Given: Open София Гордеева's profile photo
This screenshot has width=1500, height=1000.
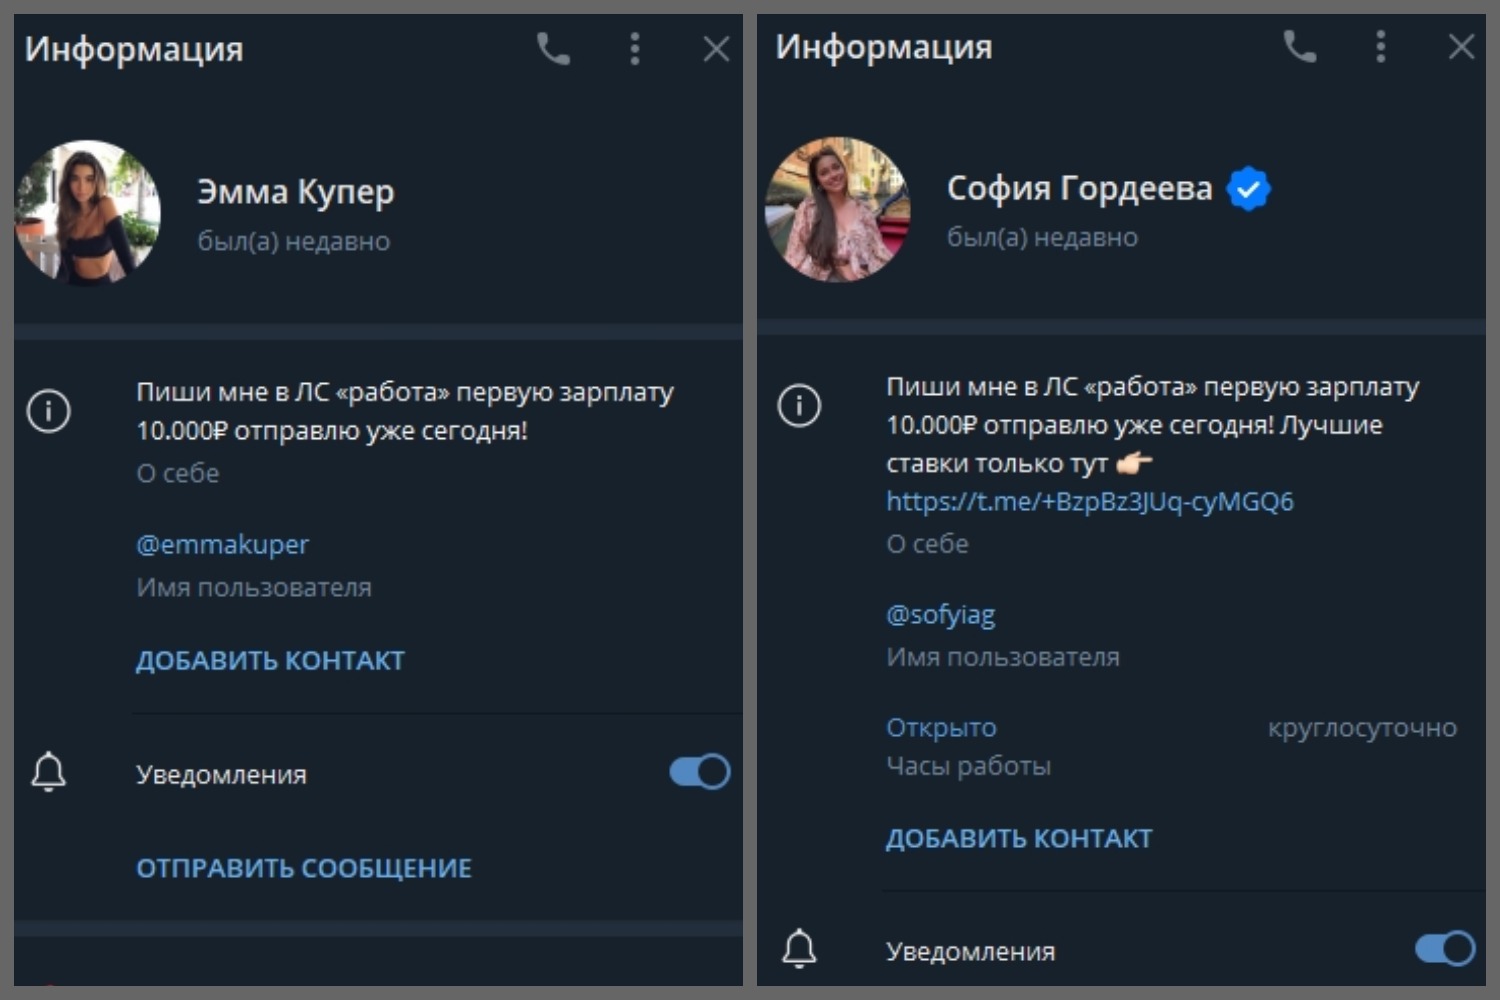Looking at the screenshot, I should point(837,209).
